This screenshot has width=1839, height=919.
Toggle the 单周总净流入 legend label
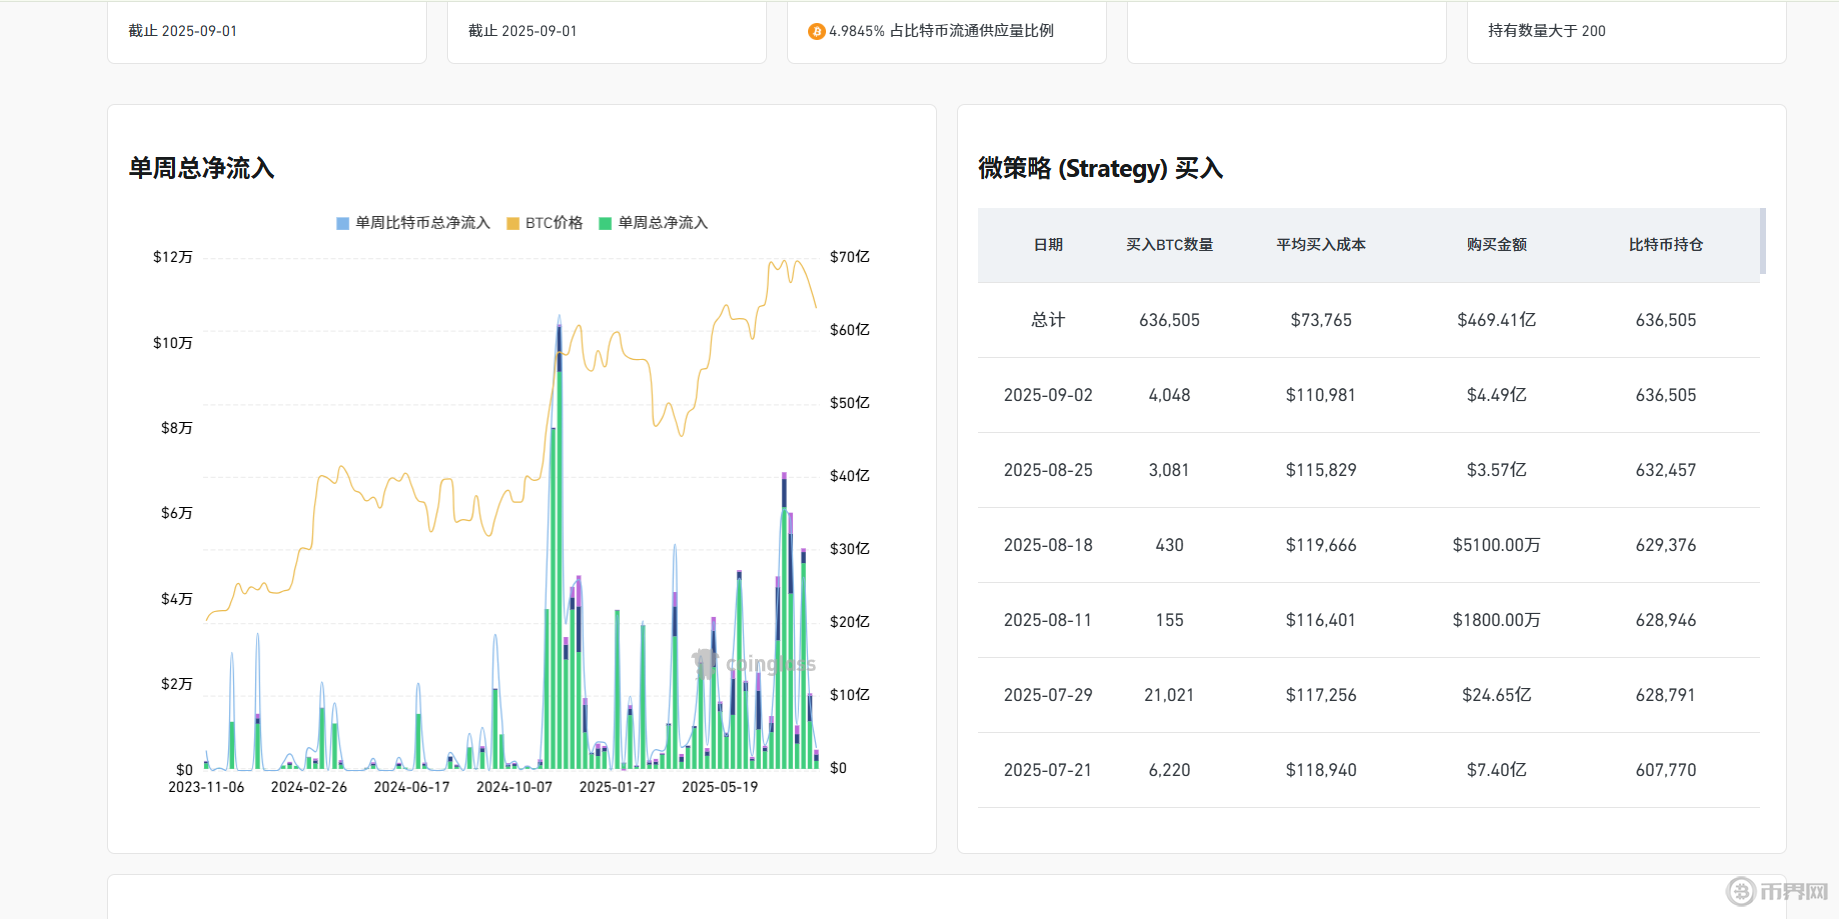click(663, 223)
